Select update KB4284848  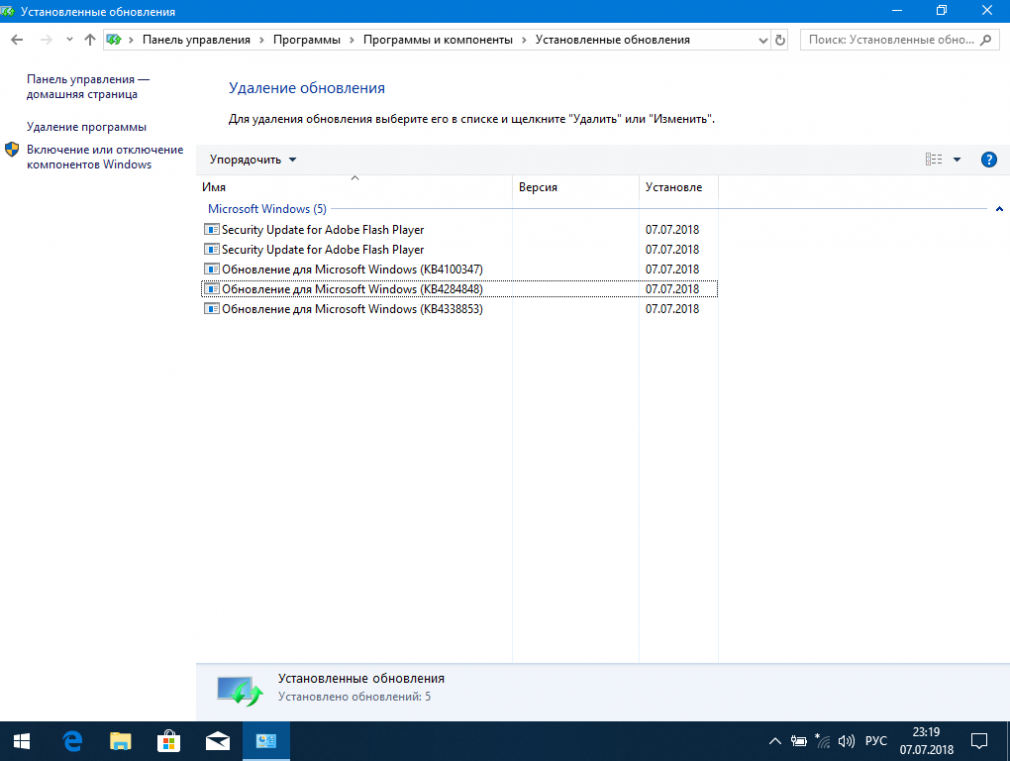[x=459, y=289]
